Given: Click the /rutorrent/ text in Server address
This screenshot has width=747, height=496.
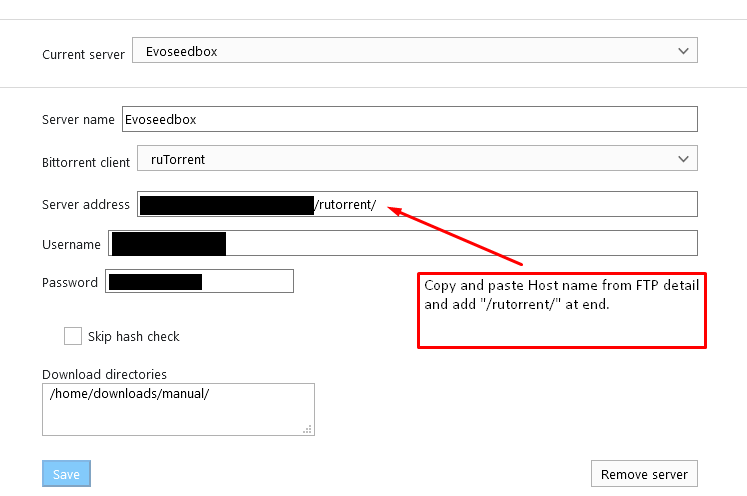Looking at the screenshot, I should [346, 205].
